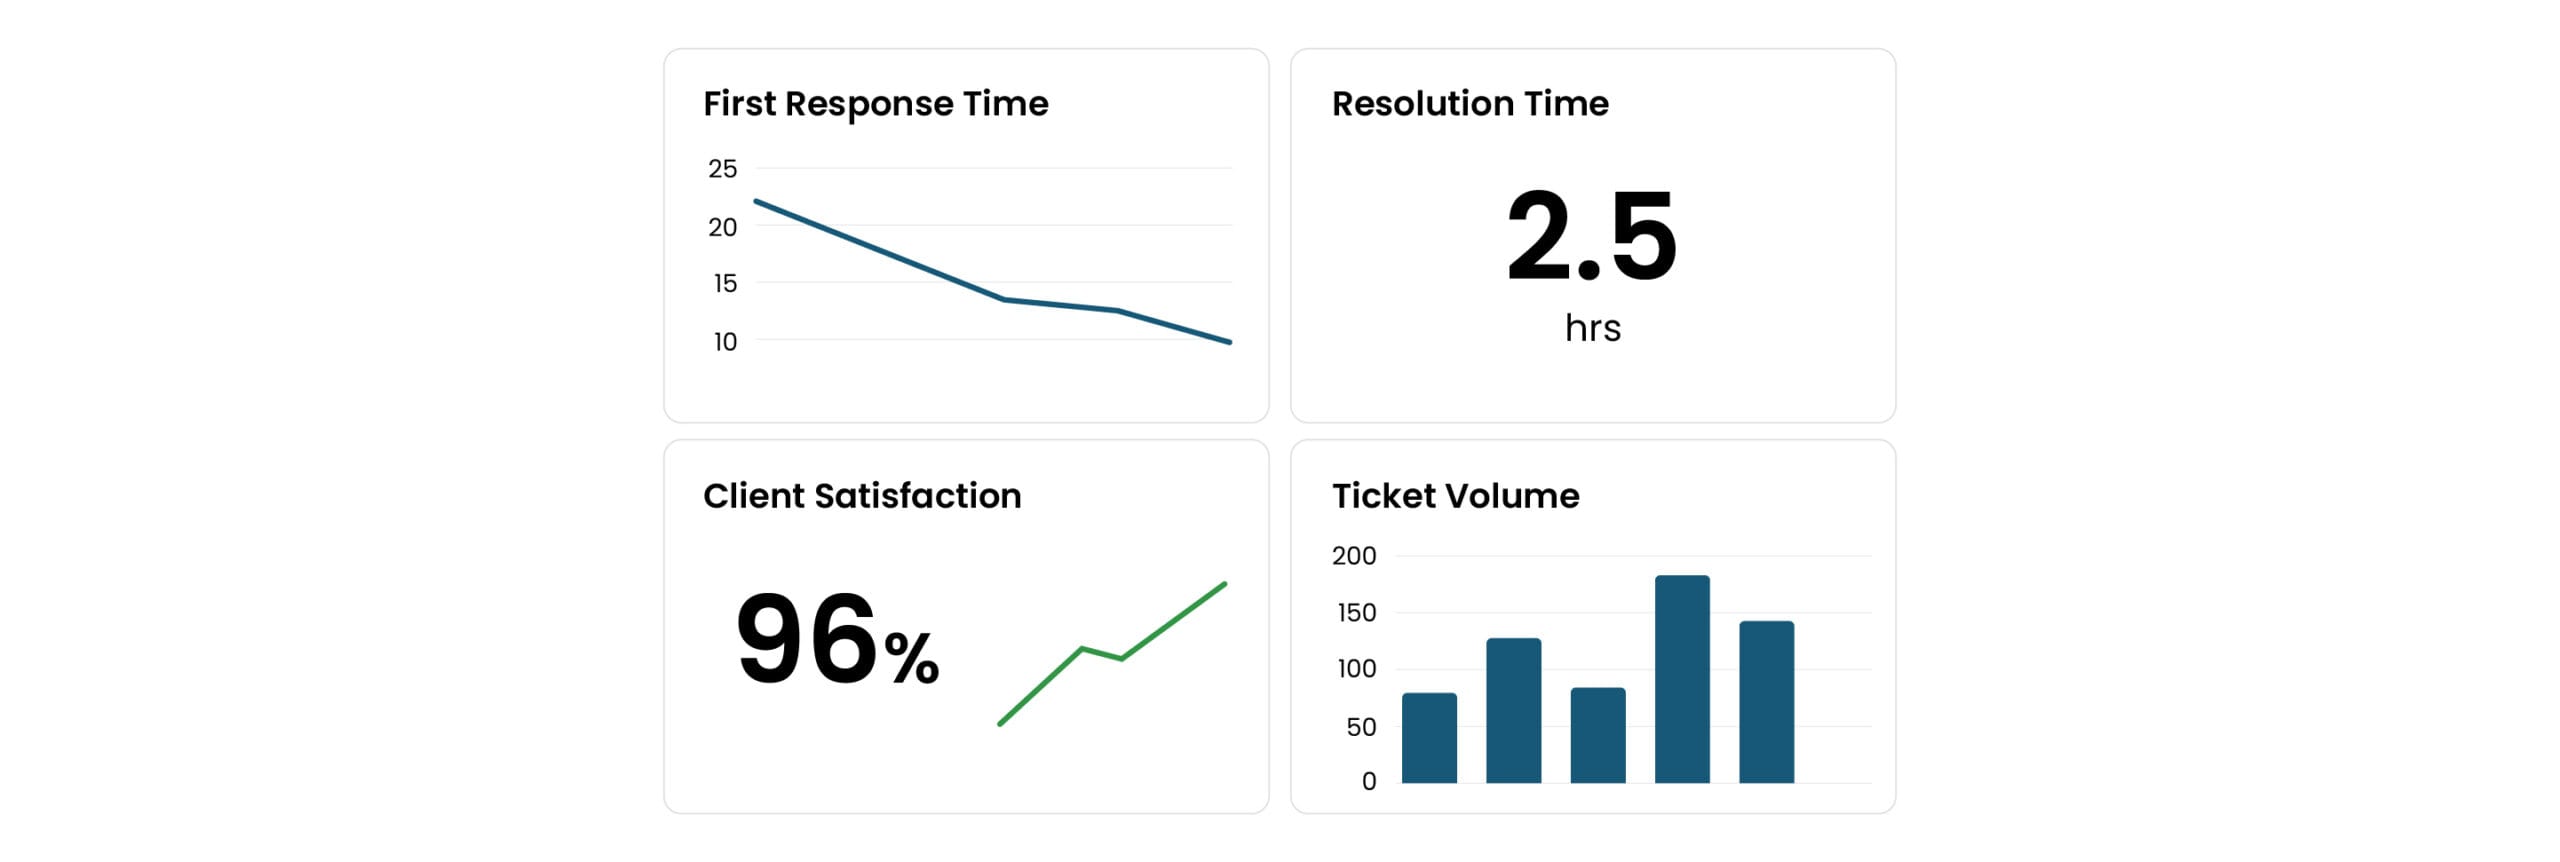Select the 96% satisfaction figure
This screenshot has height=862, width=2560.
837,640
